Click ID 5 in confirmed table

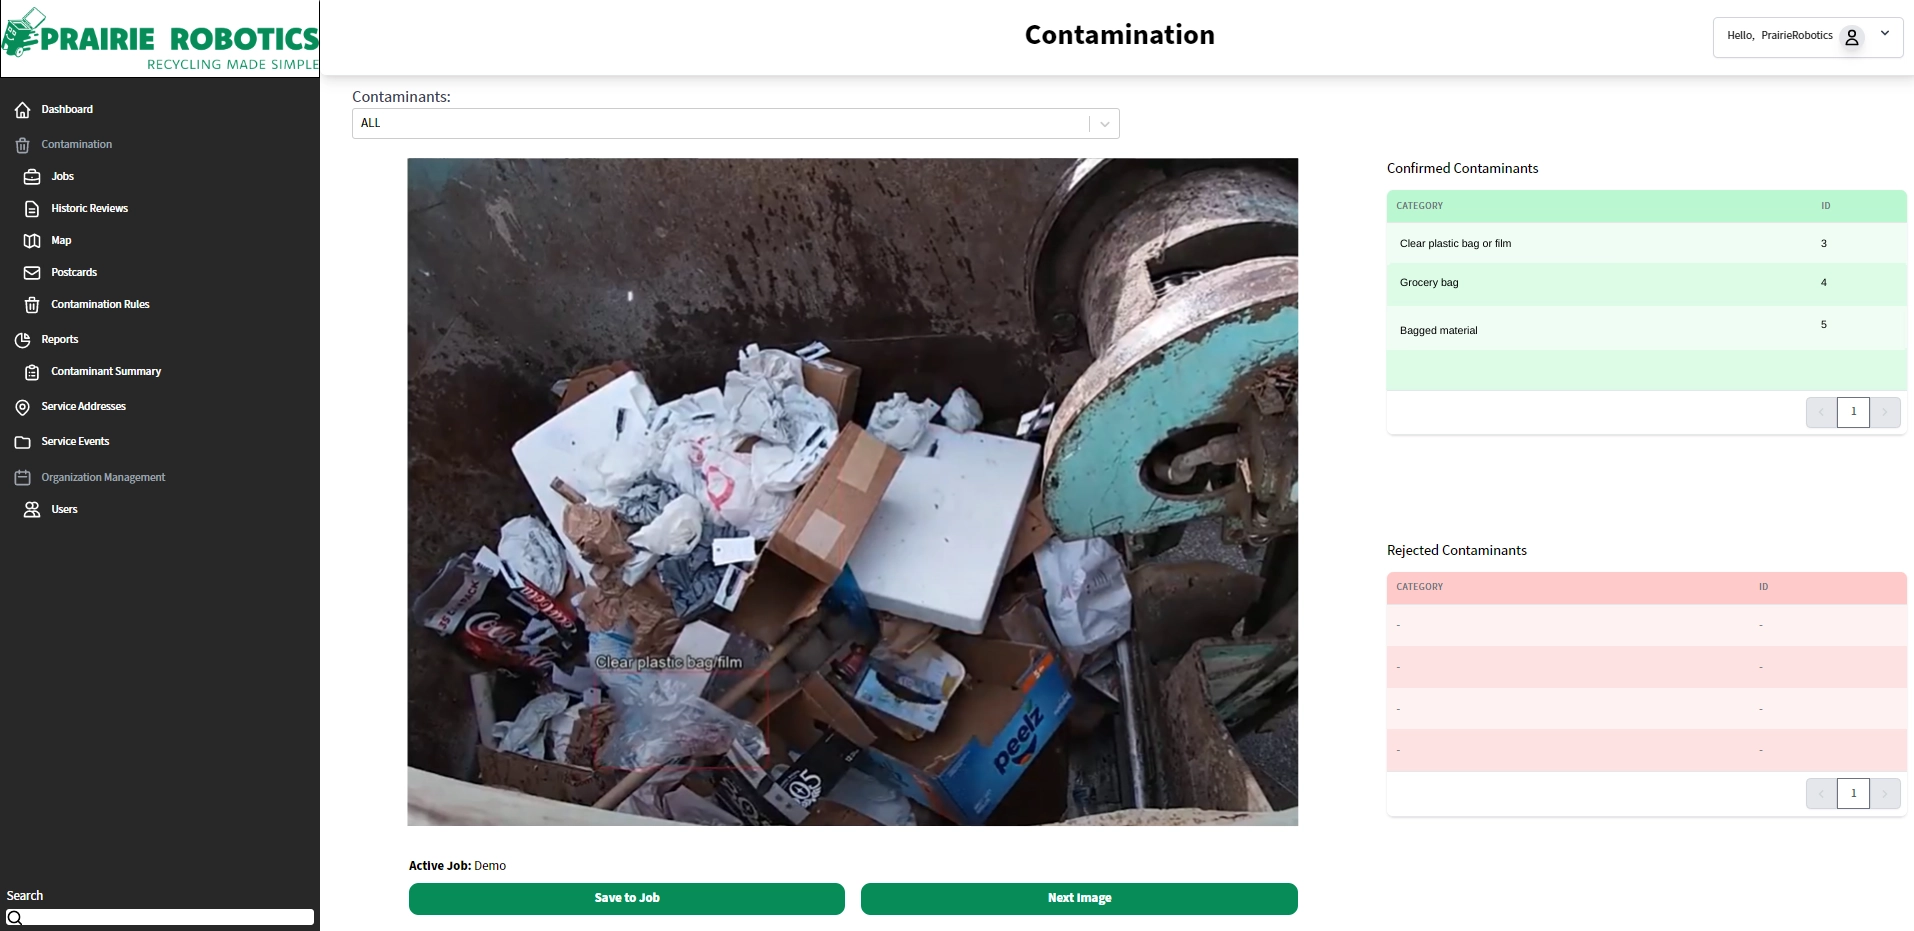(x=1824, y=324)
